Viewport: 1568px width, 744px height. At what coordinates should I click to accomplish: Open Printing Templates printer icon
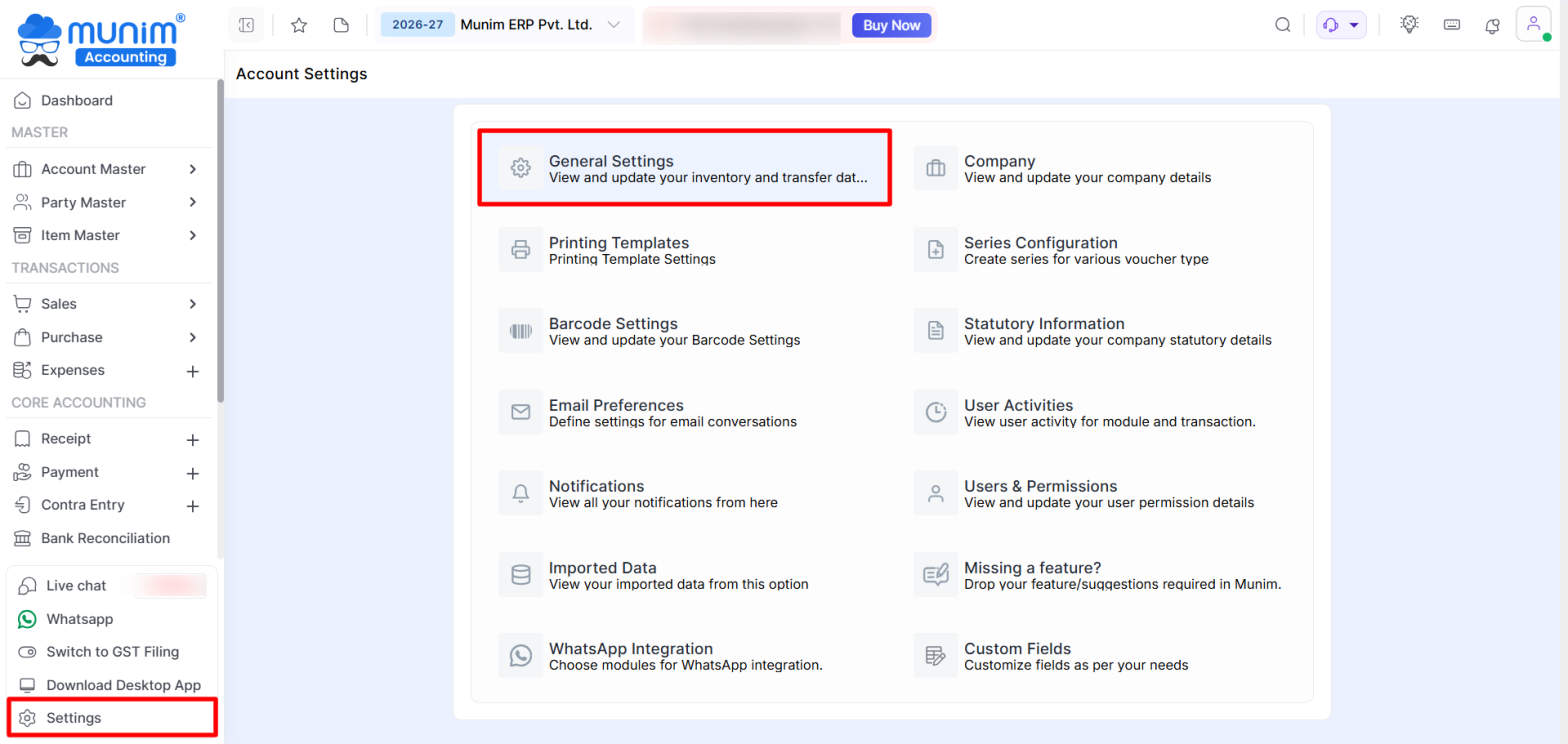[521, 250]
